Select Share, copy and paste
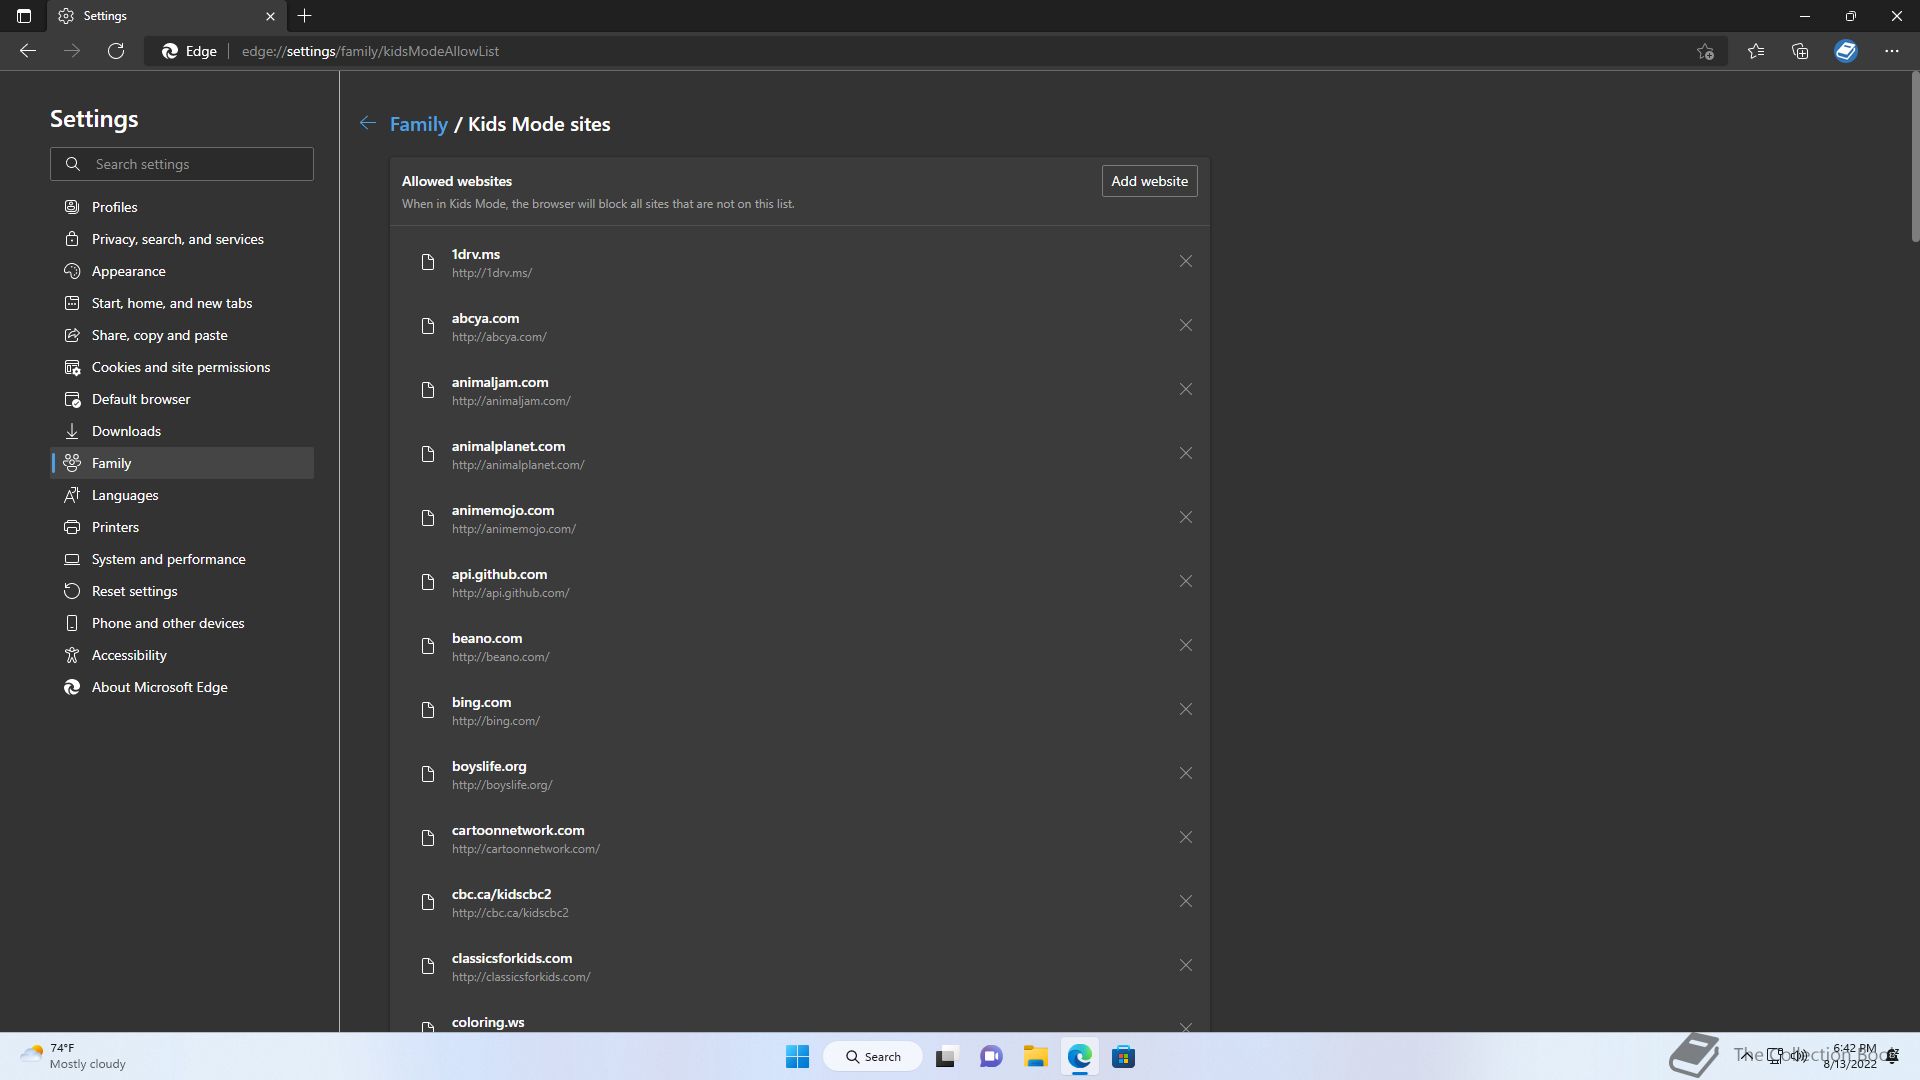This screenshot has width=1920, height=1080. coord(182,335)
